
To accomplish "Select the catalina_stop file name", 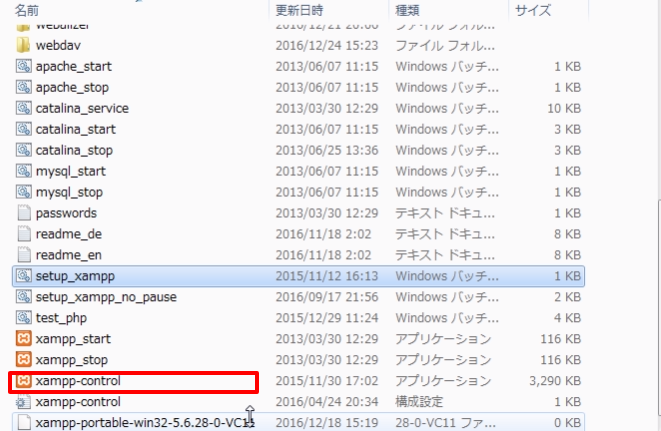I will (74, 150).
